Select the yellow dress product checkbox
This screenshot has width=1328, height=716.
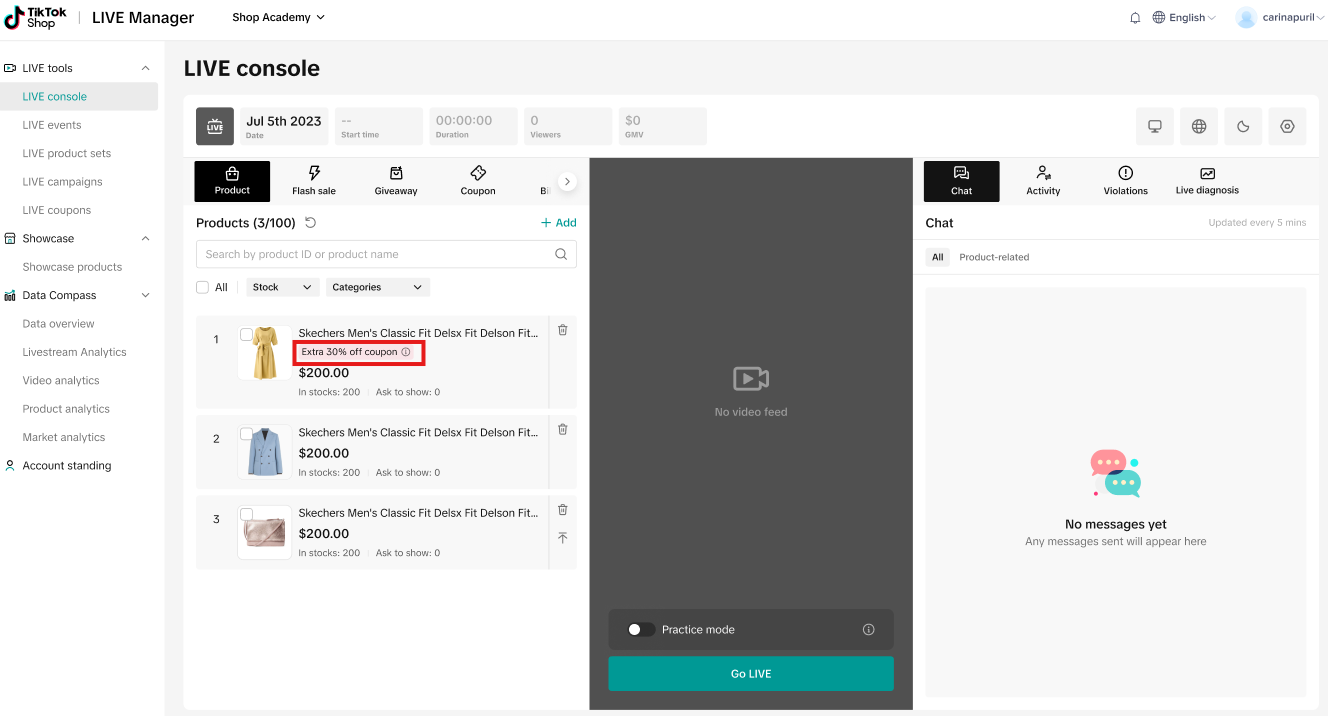[246, 335]
